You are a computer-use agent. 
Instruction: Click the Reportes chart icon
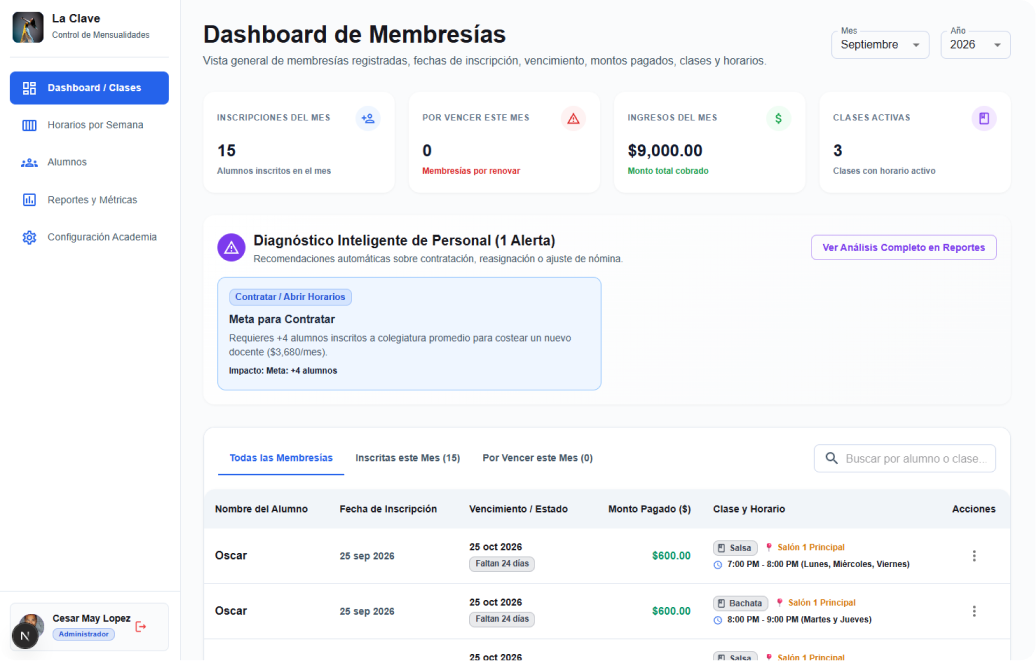click(29, 200)
